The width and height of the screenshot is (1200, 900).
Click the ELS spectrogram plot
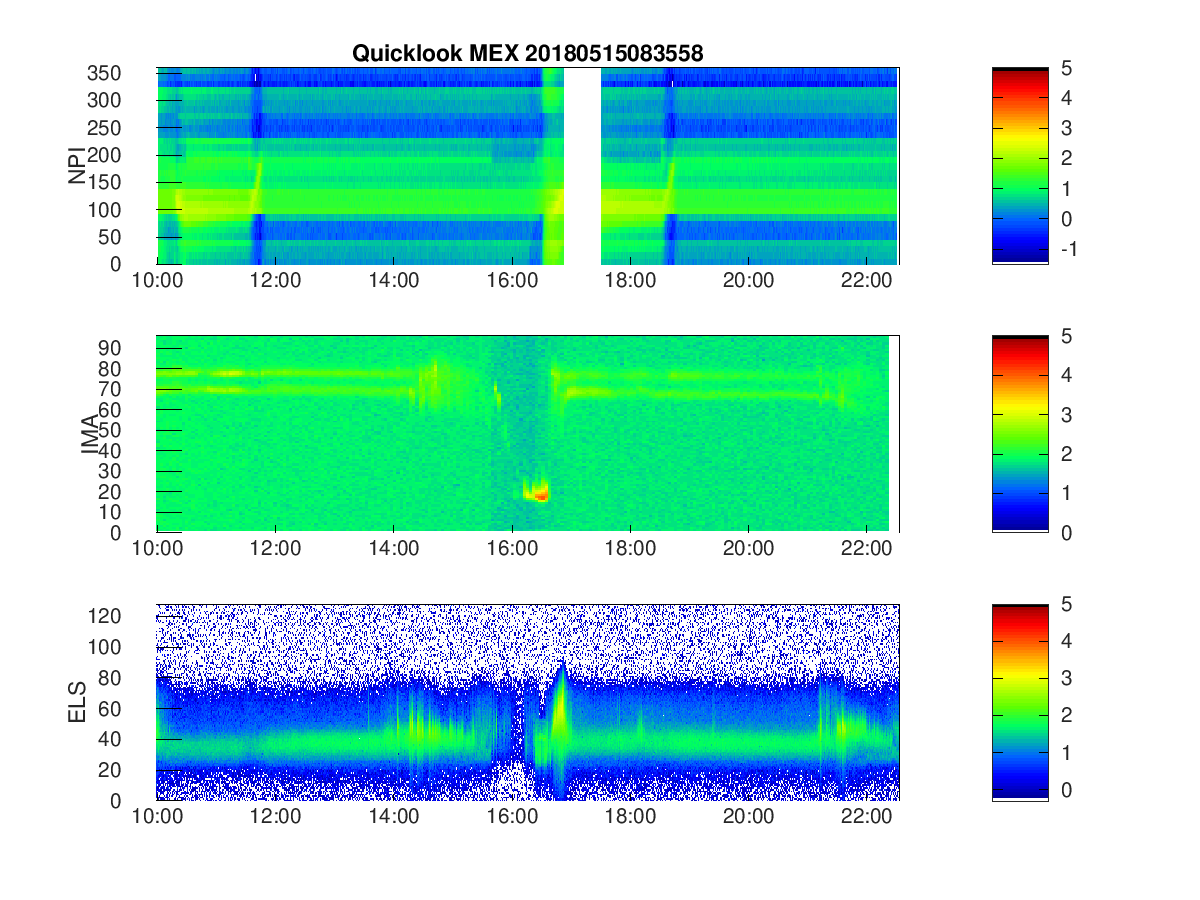coord(528,702)
